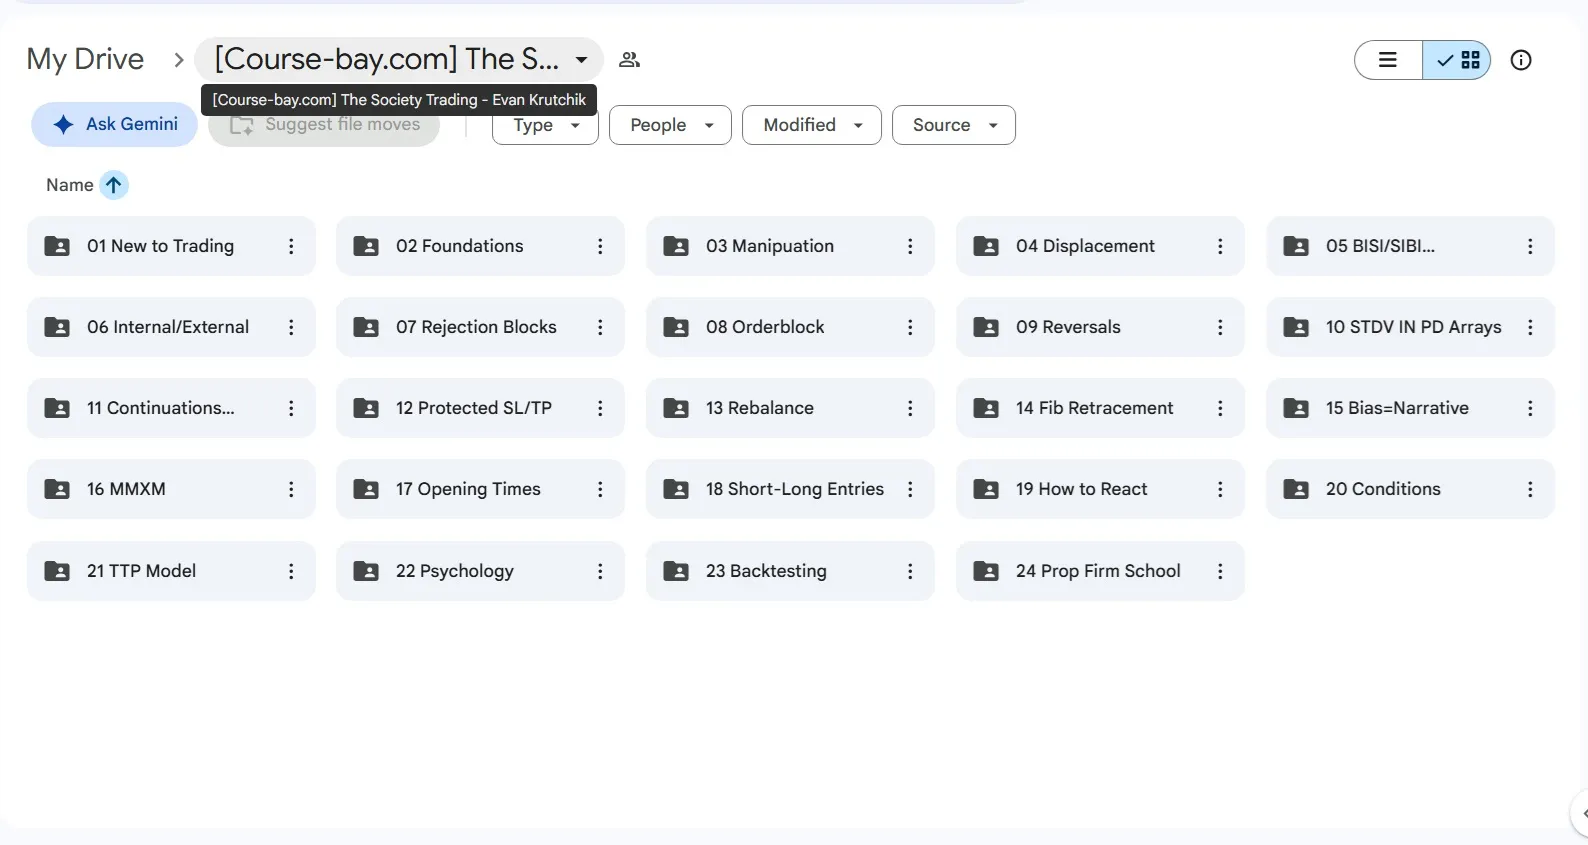
Task: Switch to list layout view
Action: [x=1388, y=60]
